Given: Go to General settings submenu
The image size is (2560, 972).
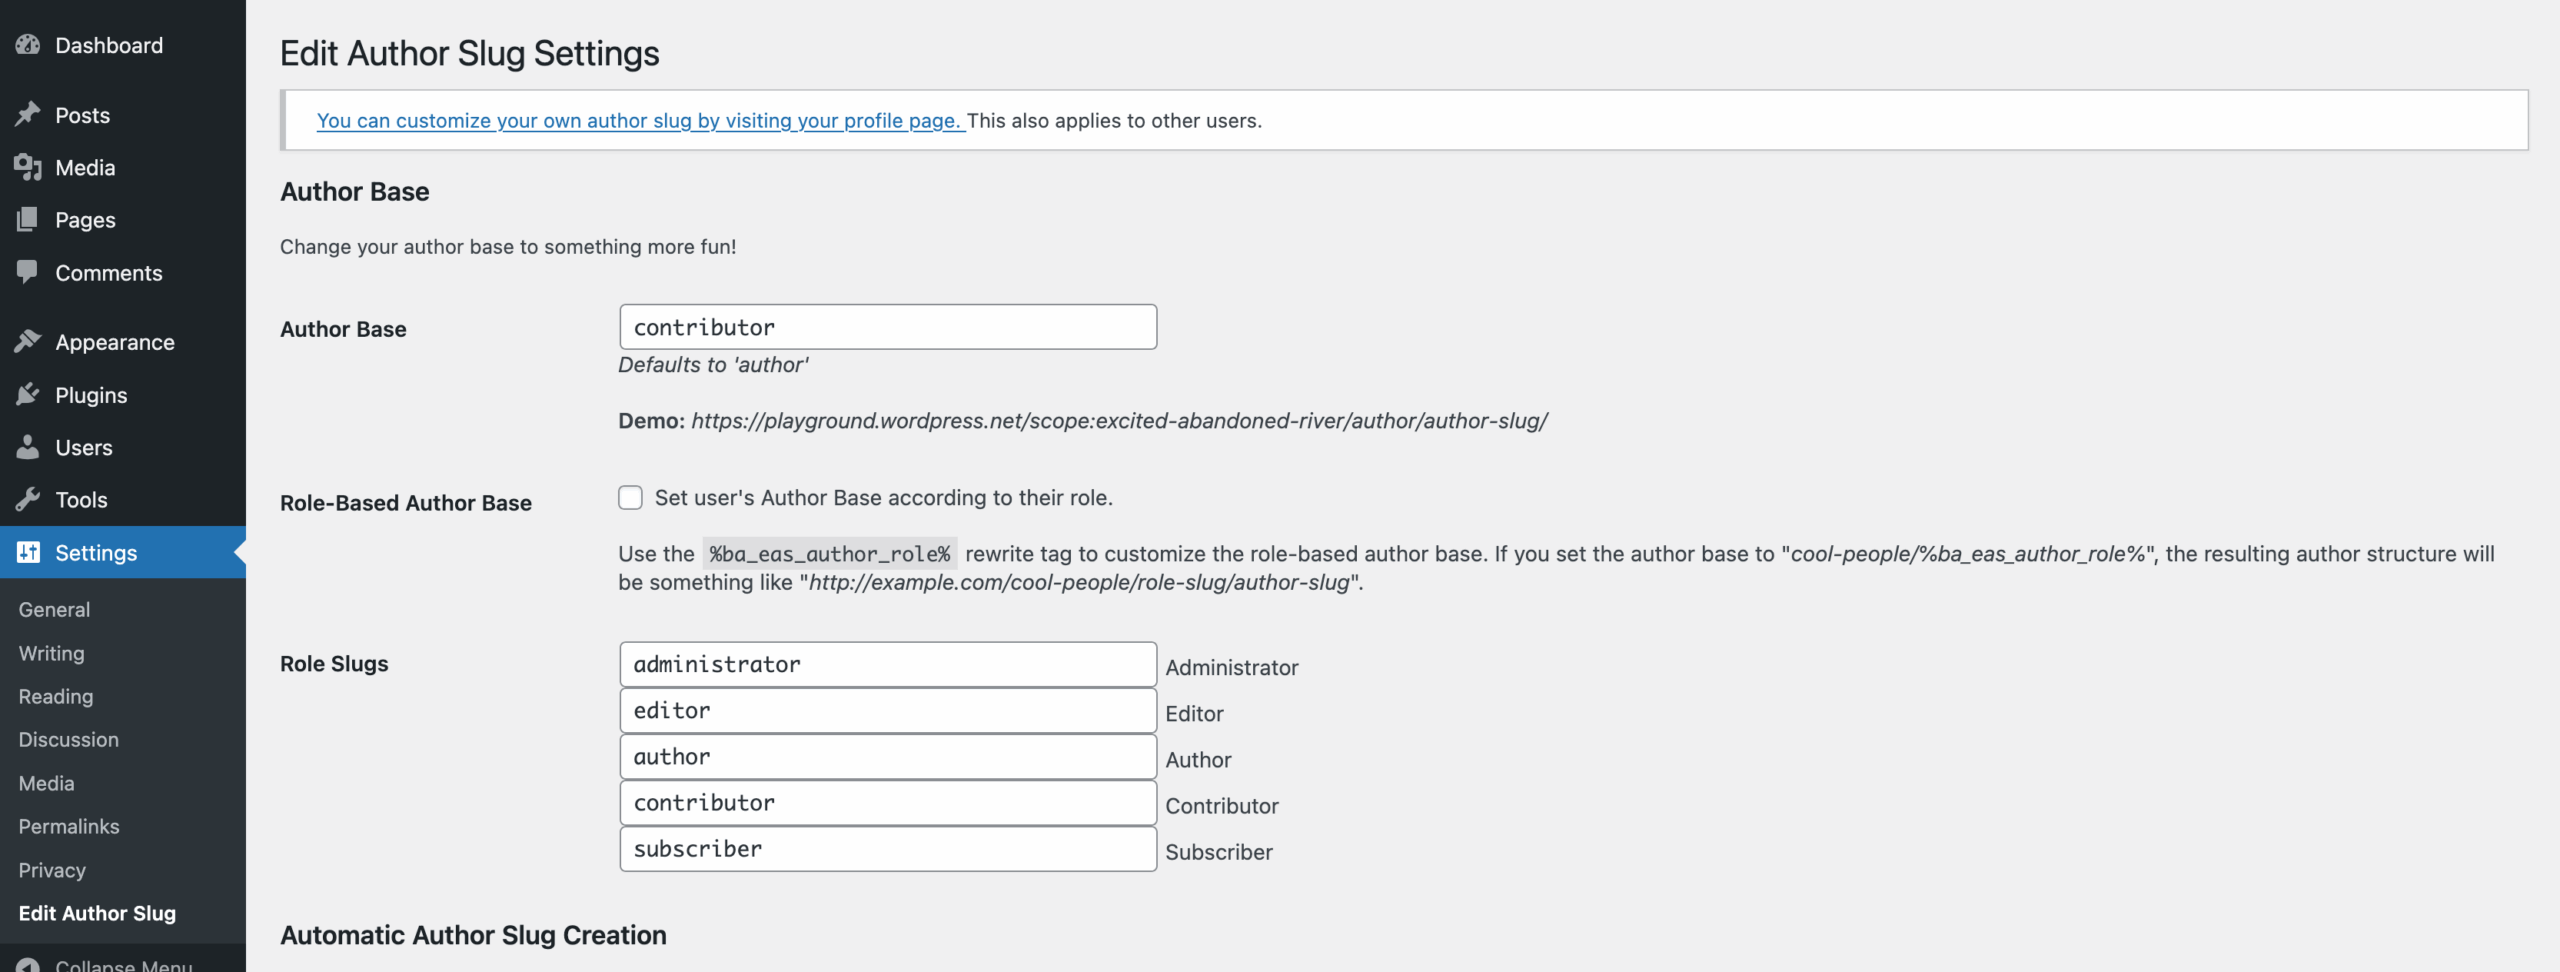Looking at the screenshot, I should click(x=54, y=609).
